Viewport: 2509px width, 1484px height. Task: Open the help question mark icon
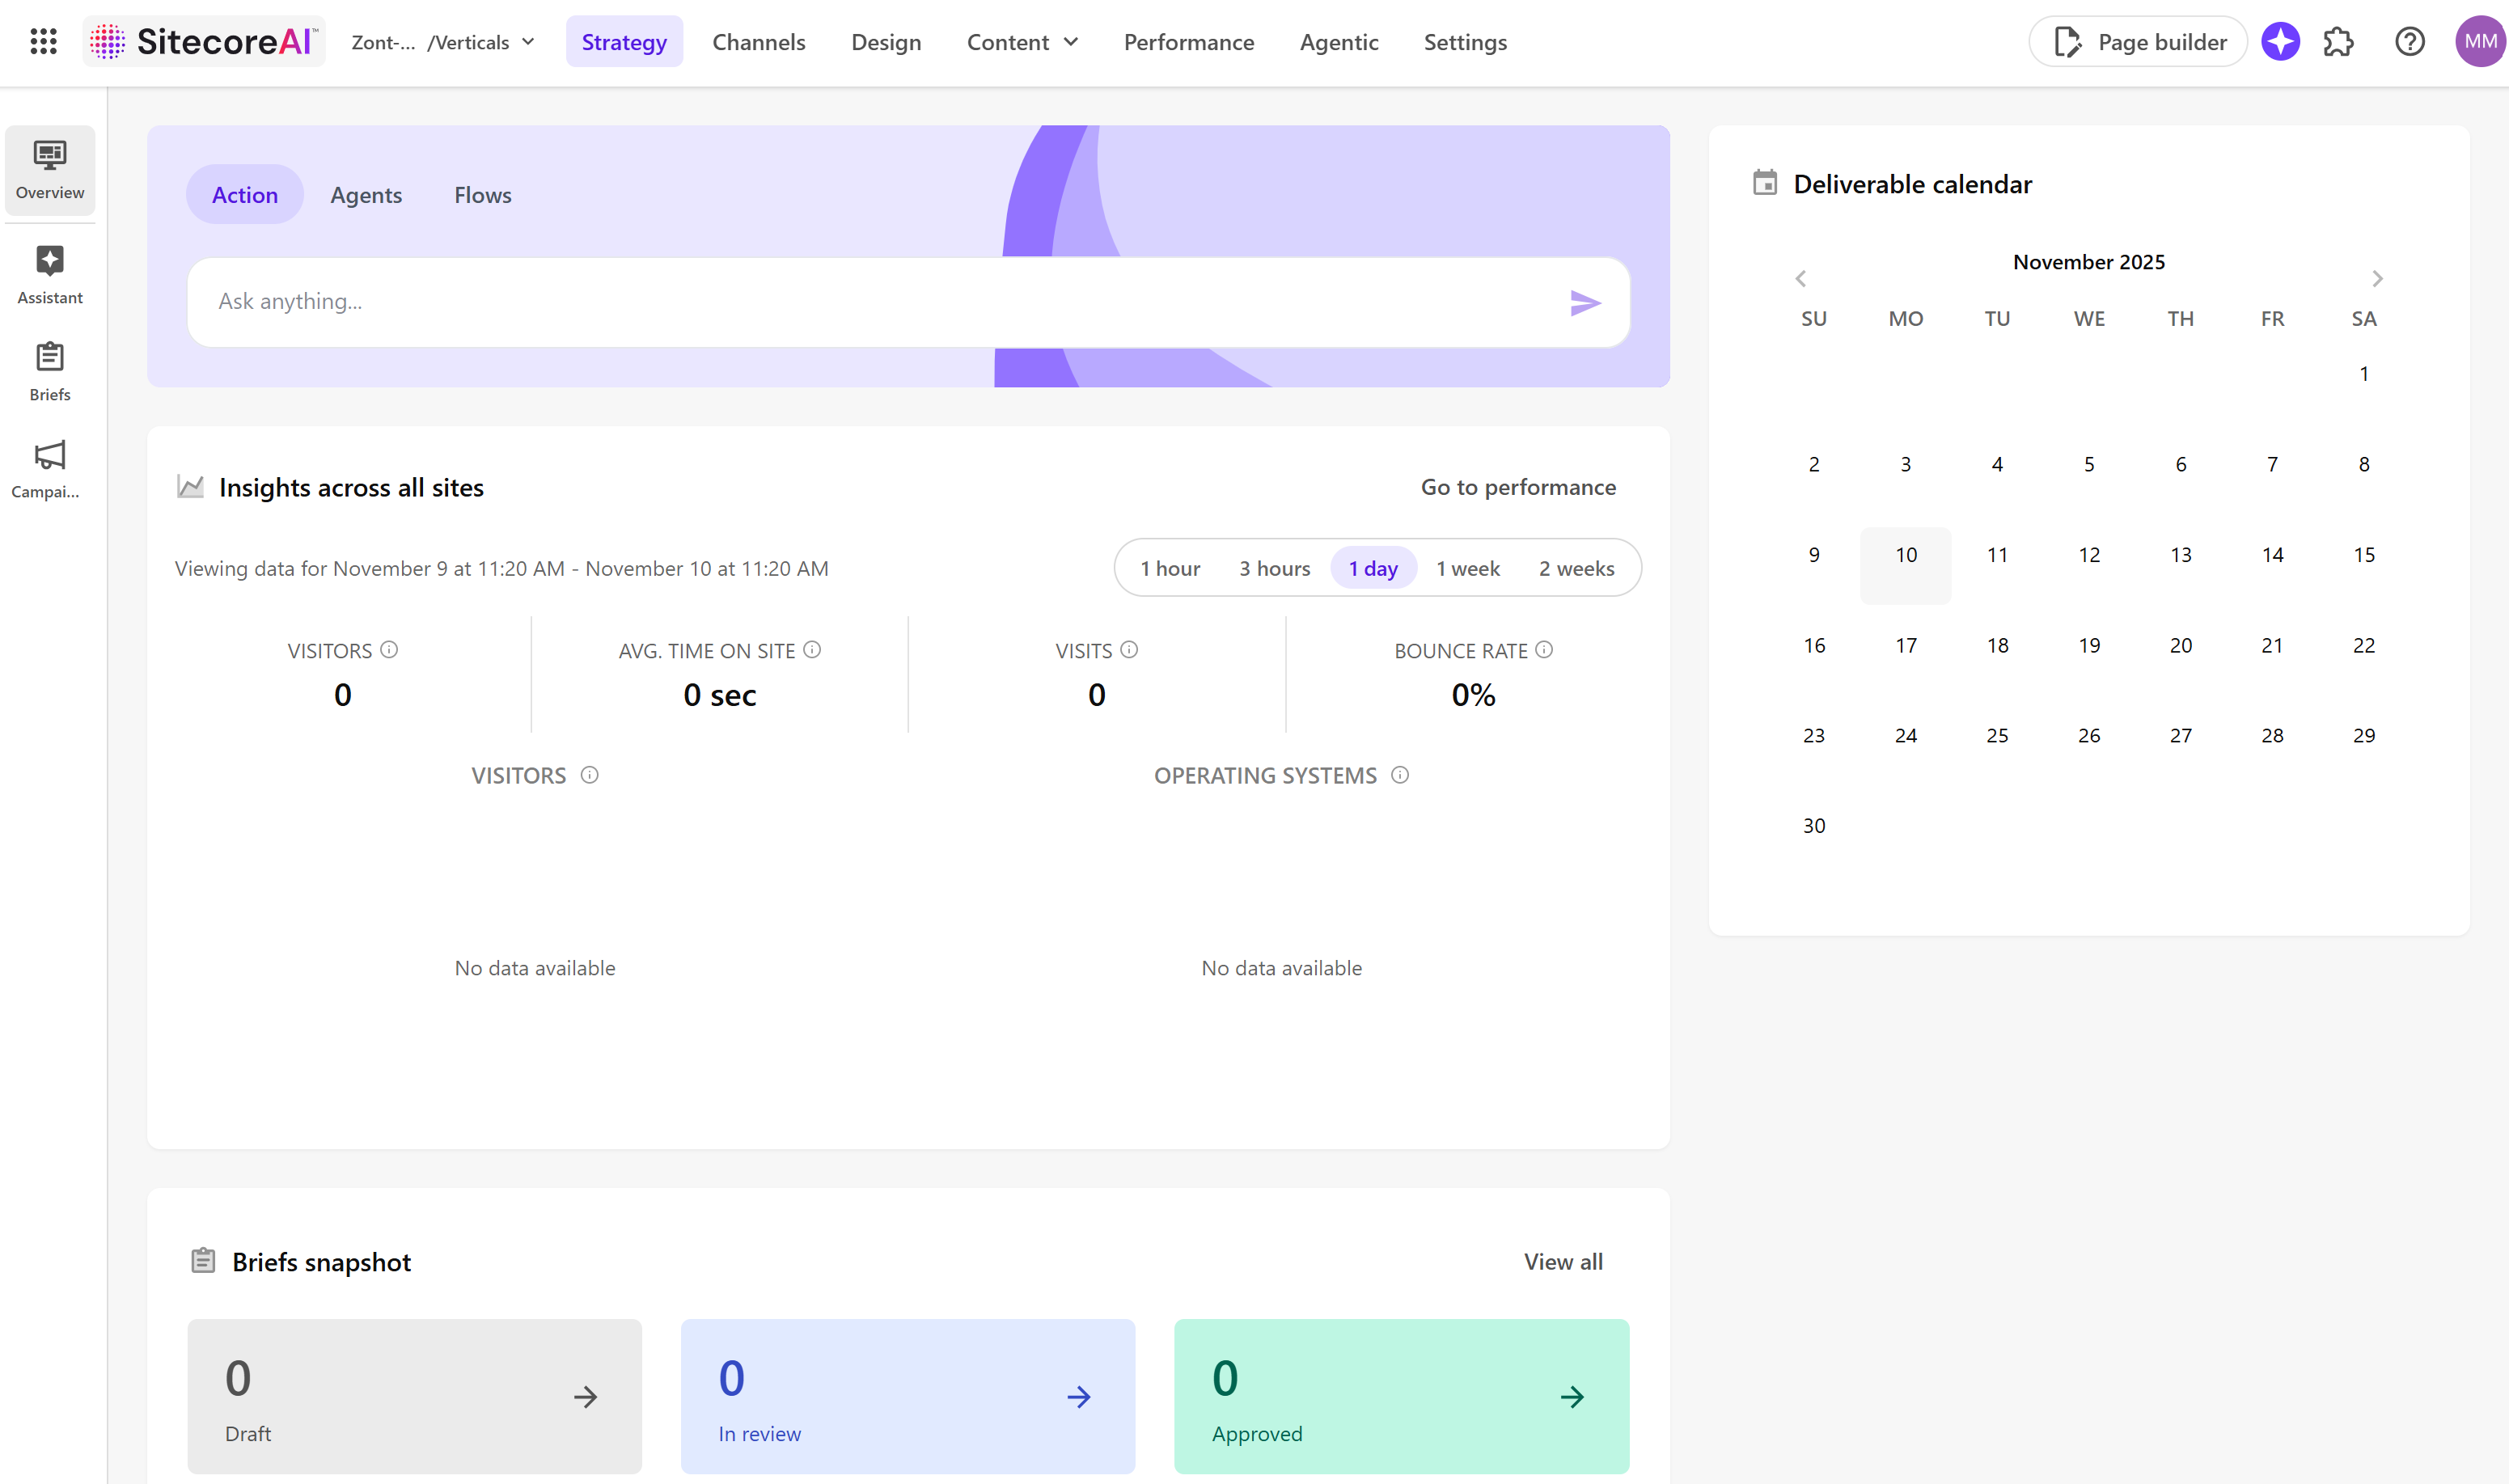(x=2409, y=41)
